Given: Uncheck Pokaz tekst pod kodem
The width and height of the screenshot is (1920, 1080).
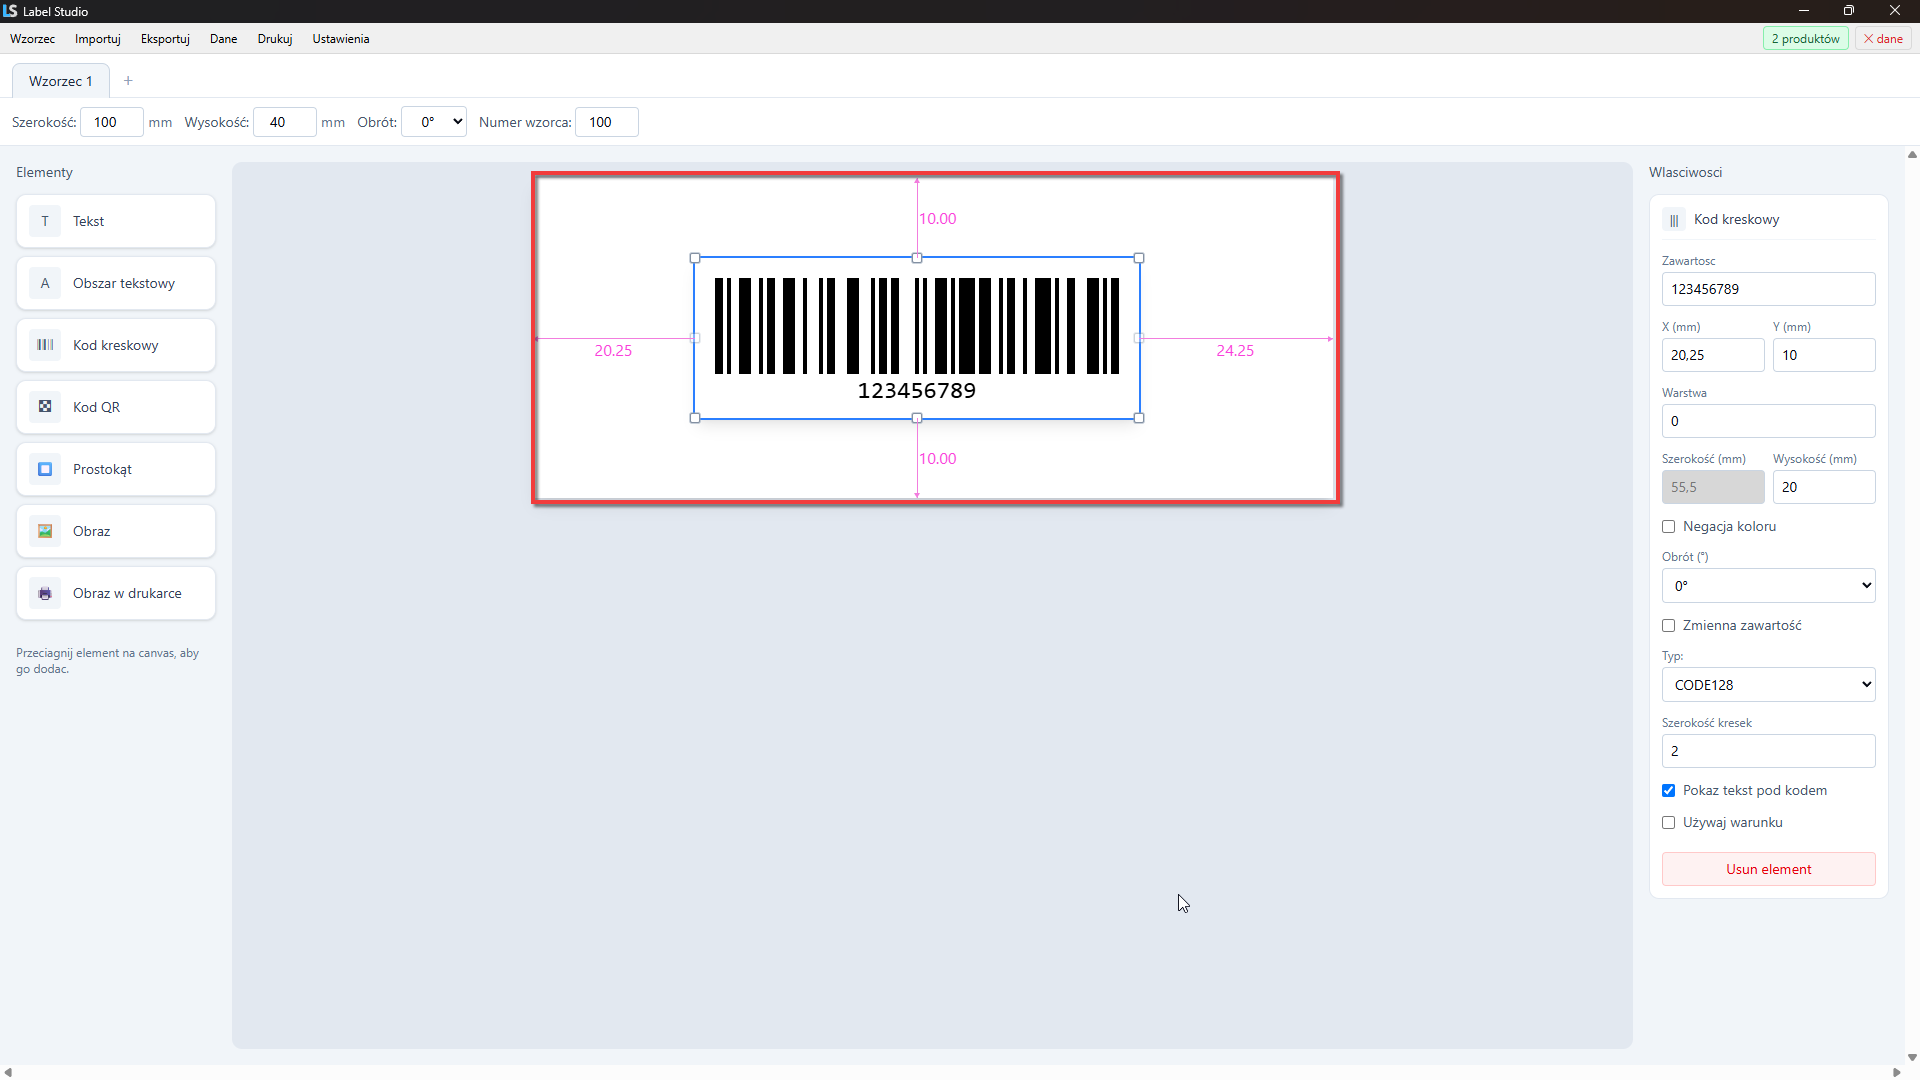Looking at the screenshot, I should (1668, 791).
